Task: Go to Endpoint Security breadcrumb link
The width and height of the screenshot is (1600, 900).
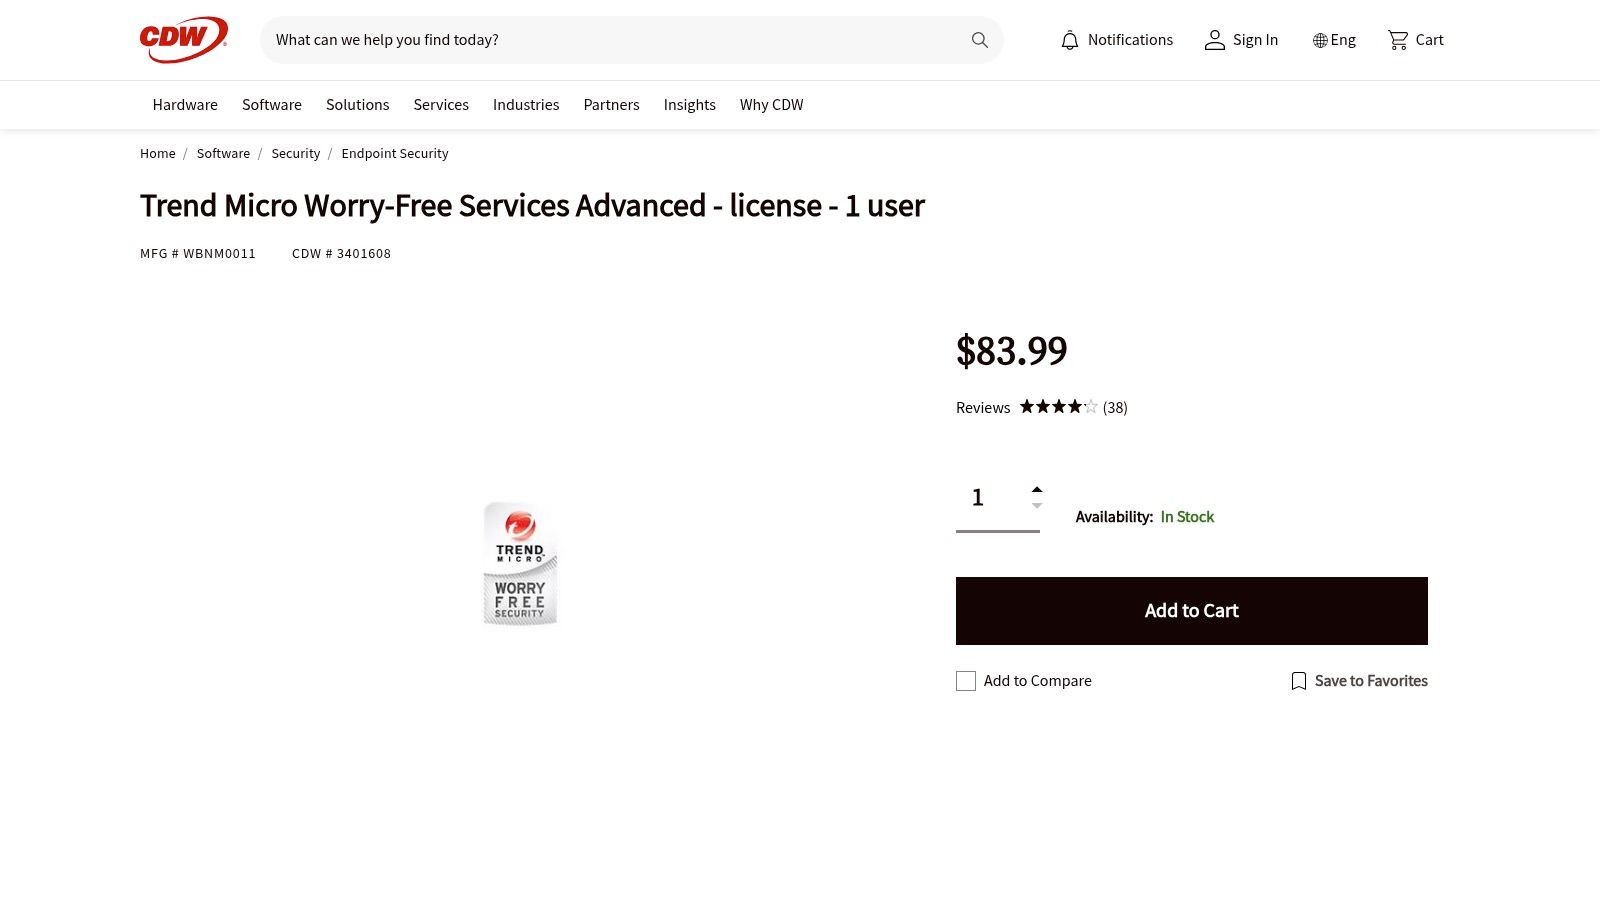Action: click(x=395, y=153)
